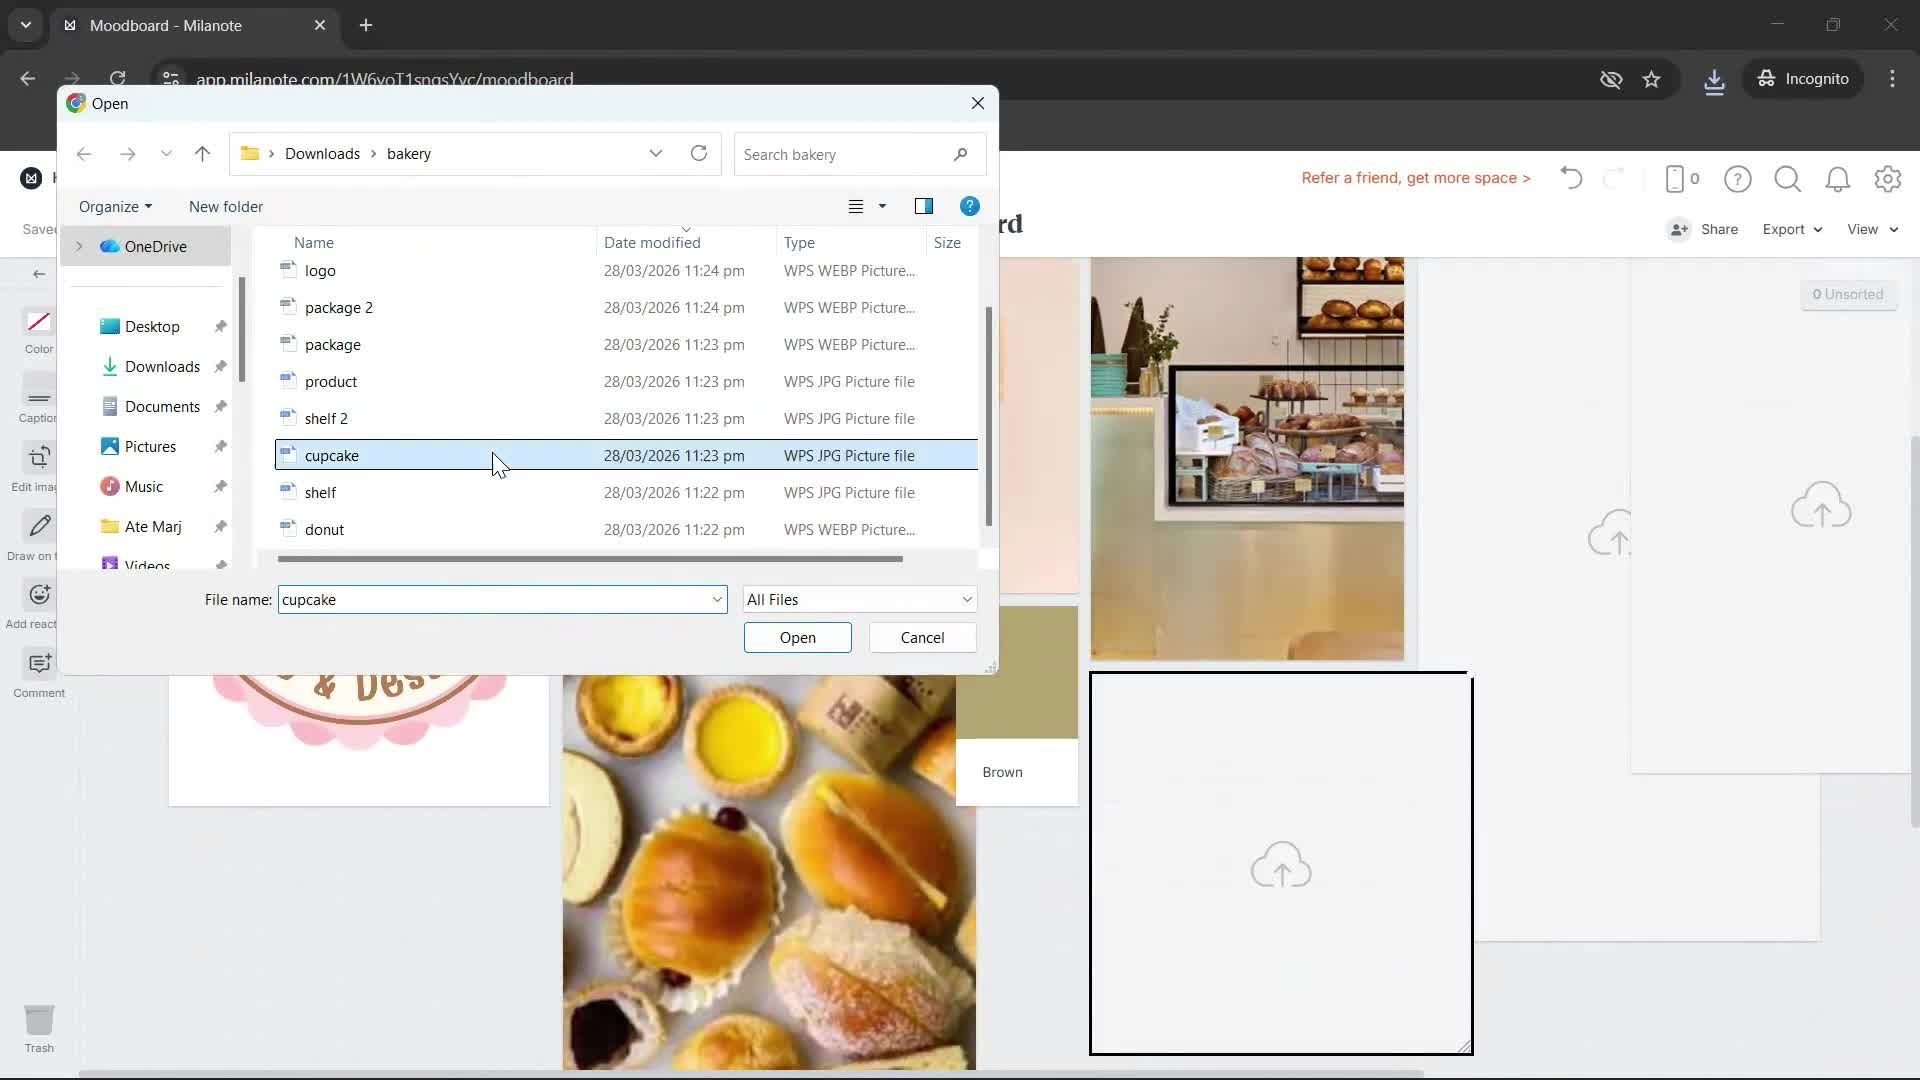Click Refer a friend link

tap(1415, 178)
